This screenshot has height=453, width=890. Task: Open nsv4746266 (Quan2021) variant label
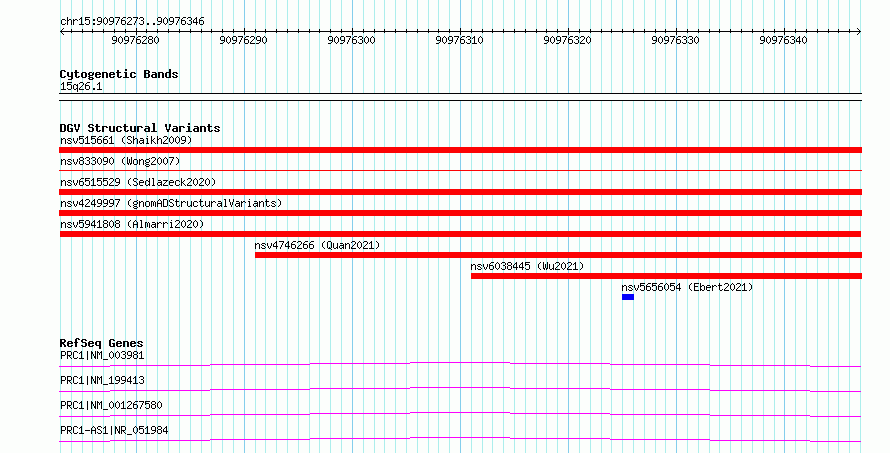[317, 245]
